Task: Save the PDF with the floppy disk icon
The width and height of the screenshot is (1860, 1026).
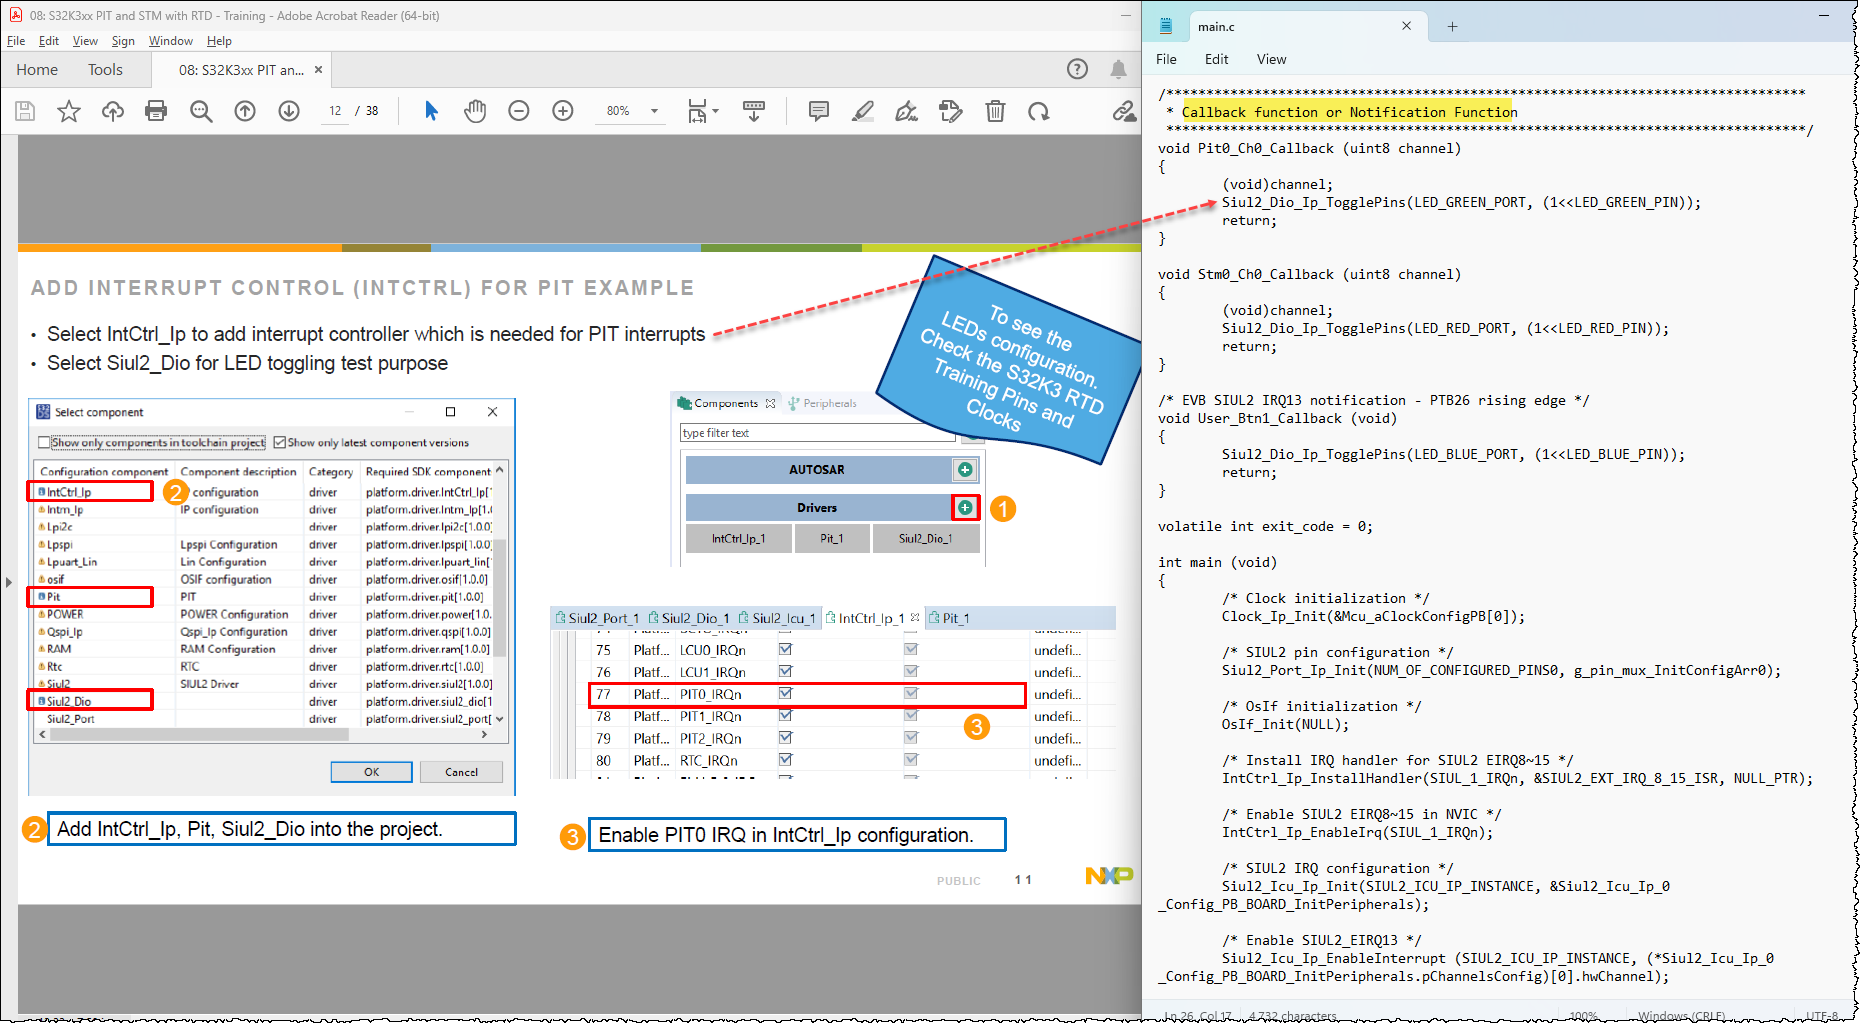Action: coord(25,111)
